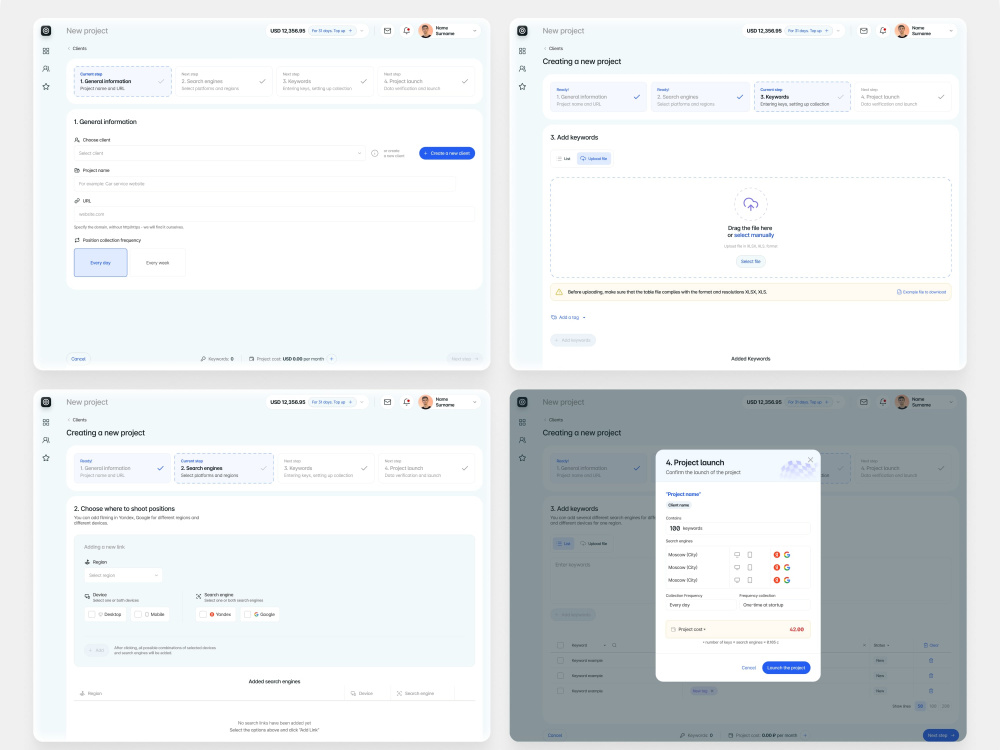The height and width of the screenshot is (750, 1000).
Task: Open favorites star icon on General information screen
Action: [x=46, y=86]
